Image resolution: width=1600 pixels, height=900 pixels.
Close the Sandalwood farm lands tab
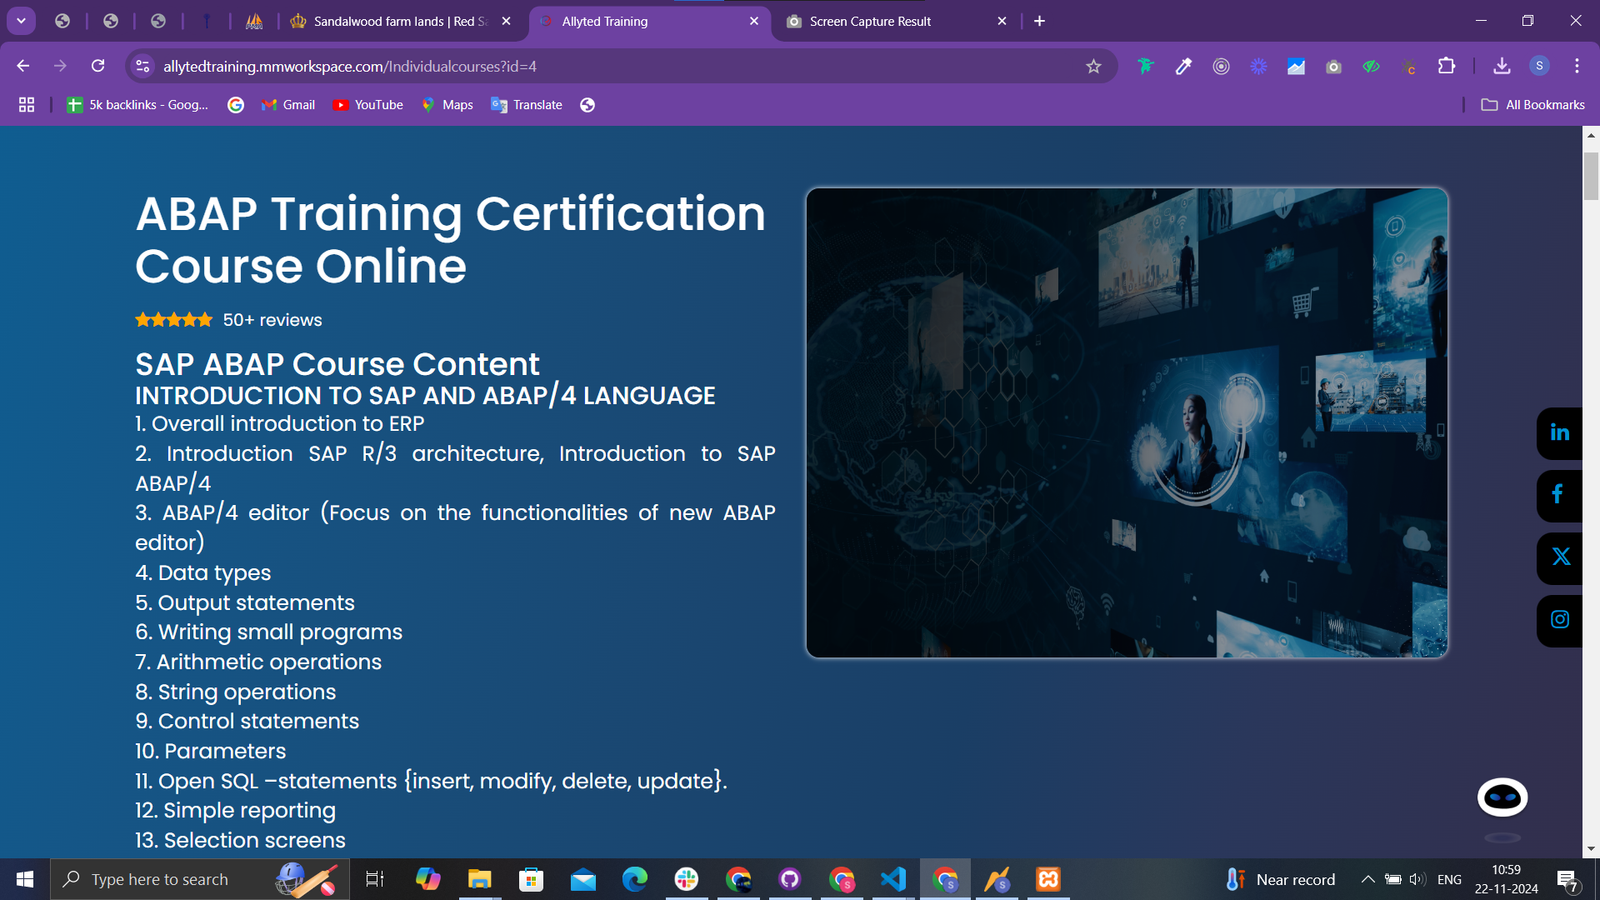(x=506, y=21)
